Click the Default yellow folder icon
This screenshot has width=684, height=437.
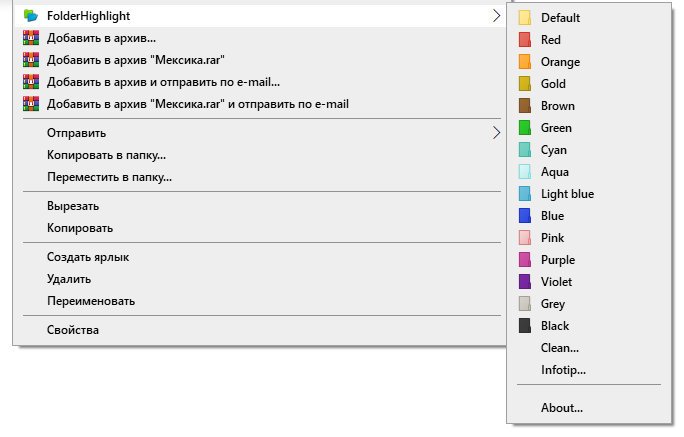tap(525, 18)
